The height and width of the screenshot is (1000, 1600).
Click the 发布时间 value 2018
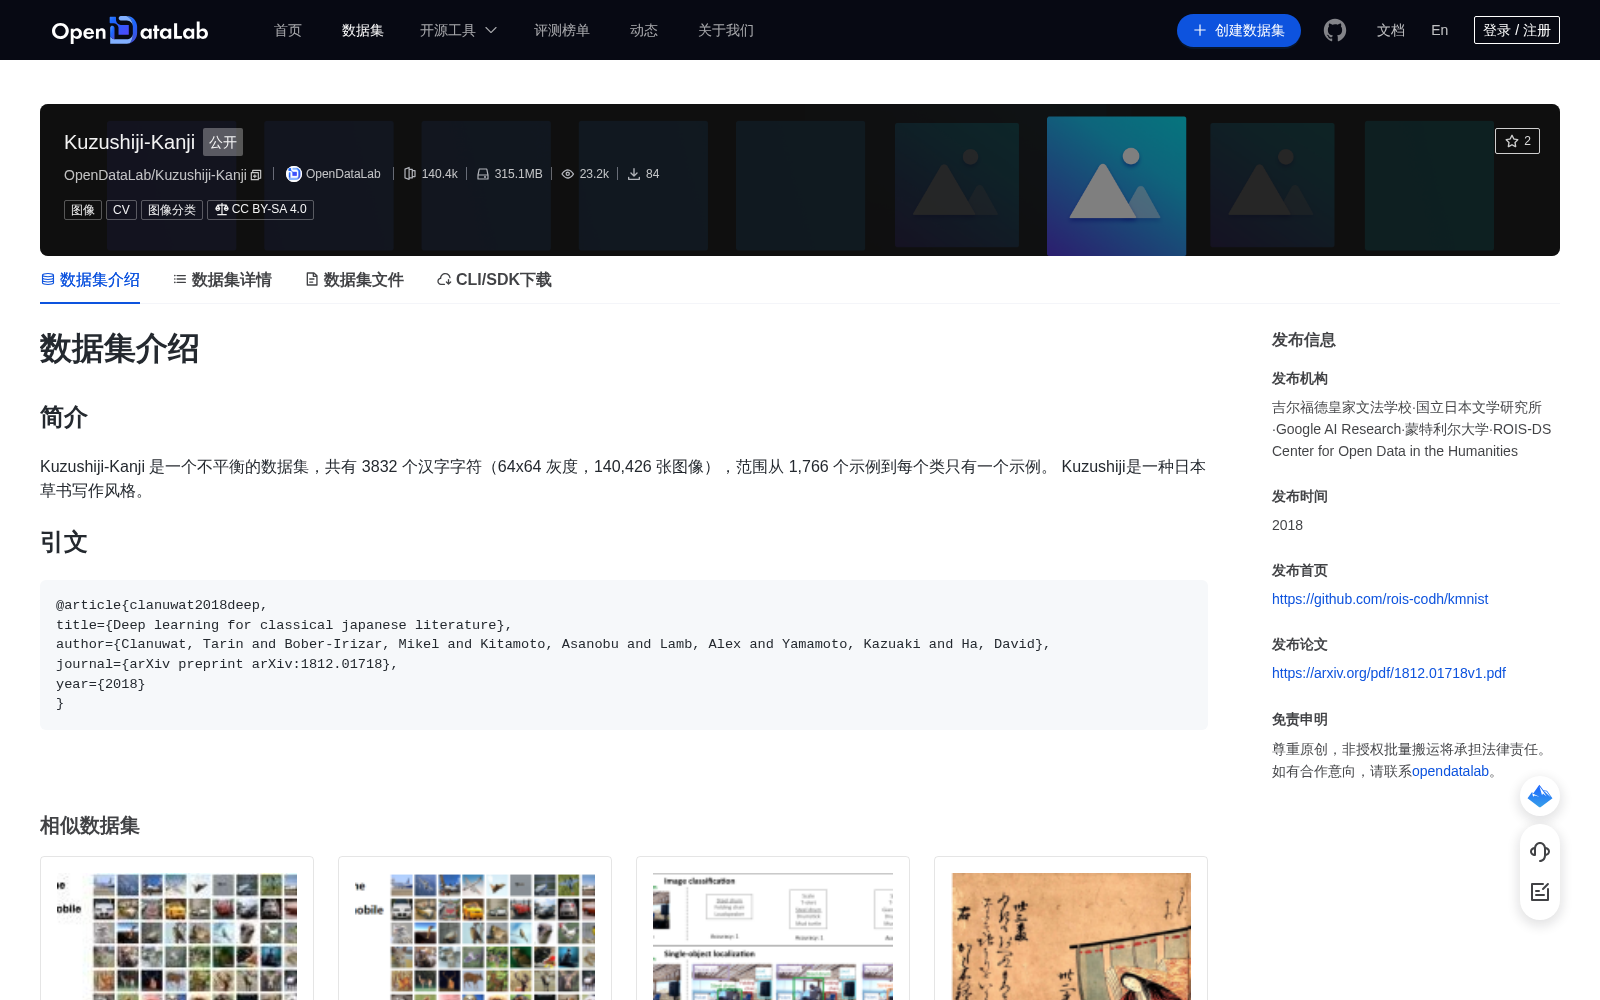click(x=1287, y=525)
